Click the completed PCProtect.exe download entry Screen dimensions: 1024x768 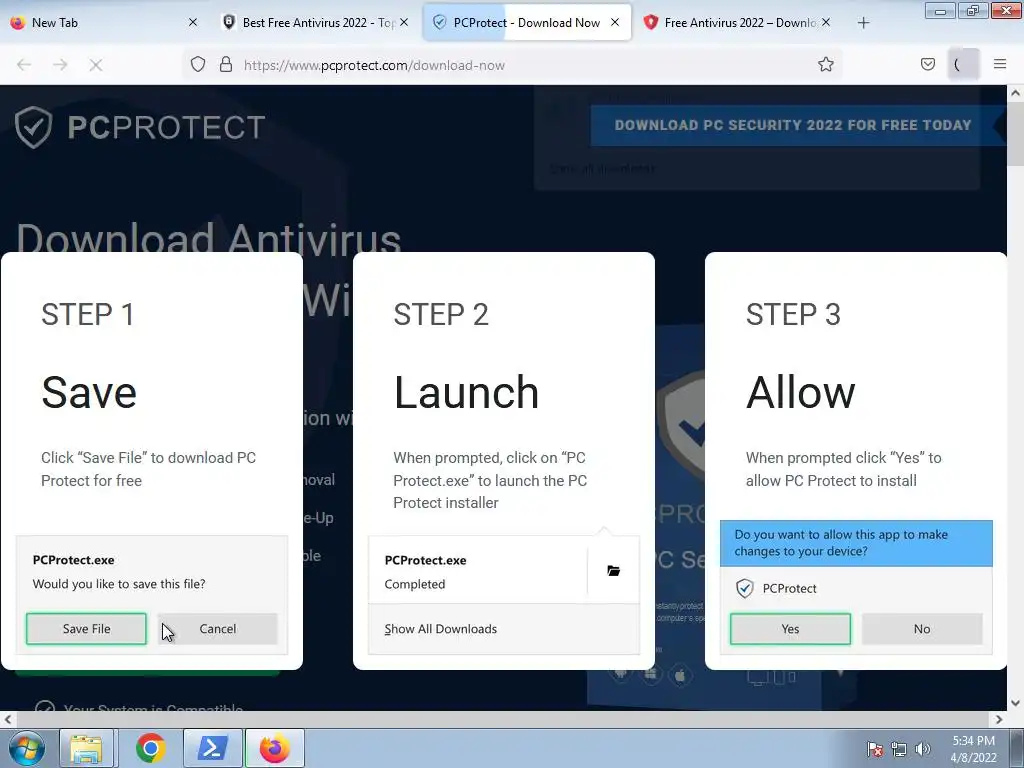point(479,571)
